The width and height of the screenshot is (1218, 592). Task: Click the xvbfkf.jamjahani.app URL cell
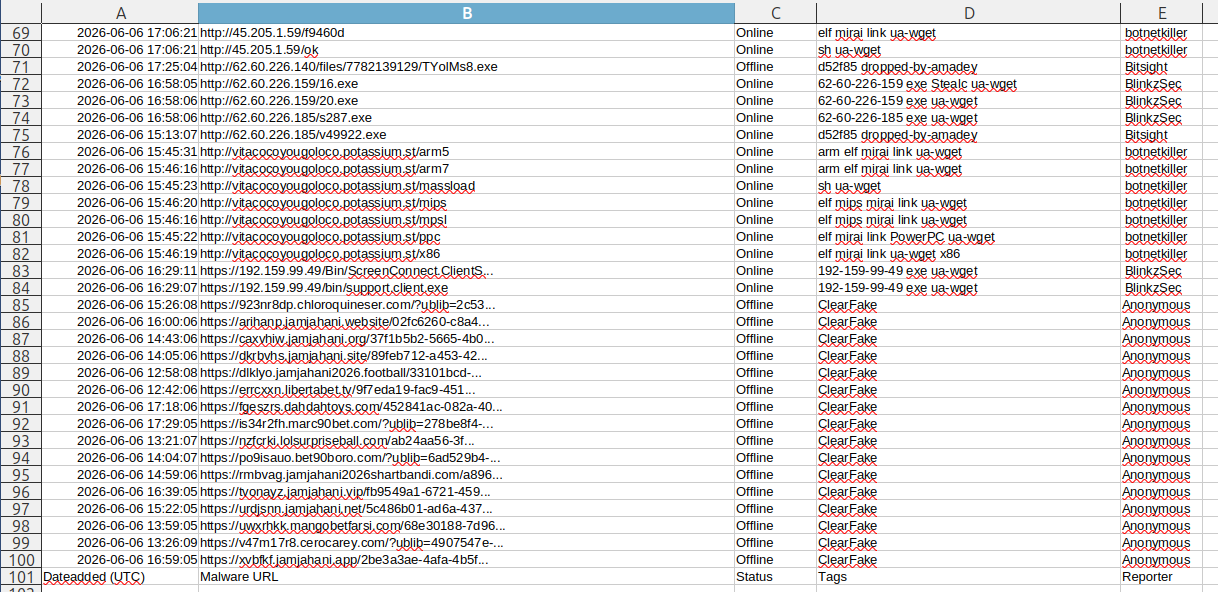click(x=466, y=560)
